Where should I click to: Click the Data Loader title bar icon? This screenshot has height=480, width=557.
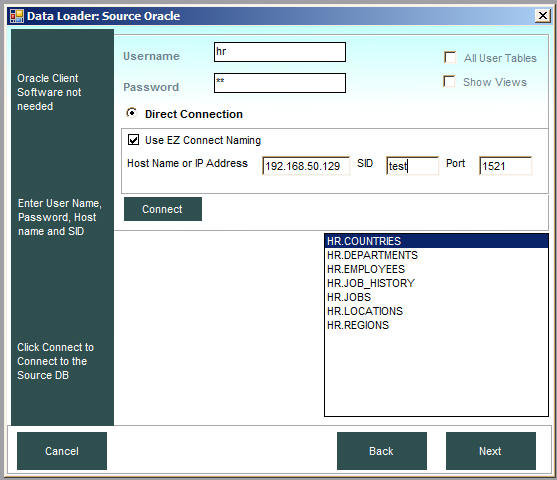click(17, 16)
